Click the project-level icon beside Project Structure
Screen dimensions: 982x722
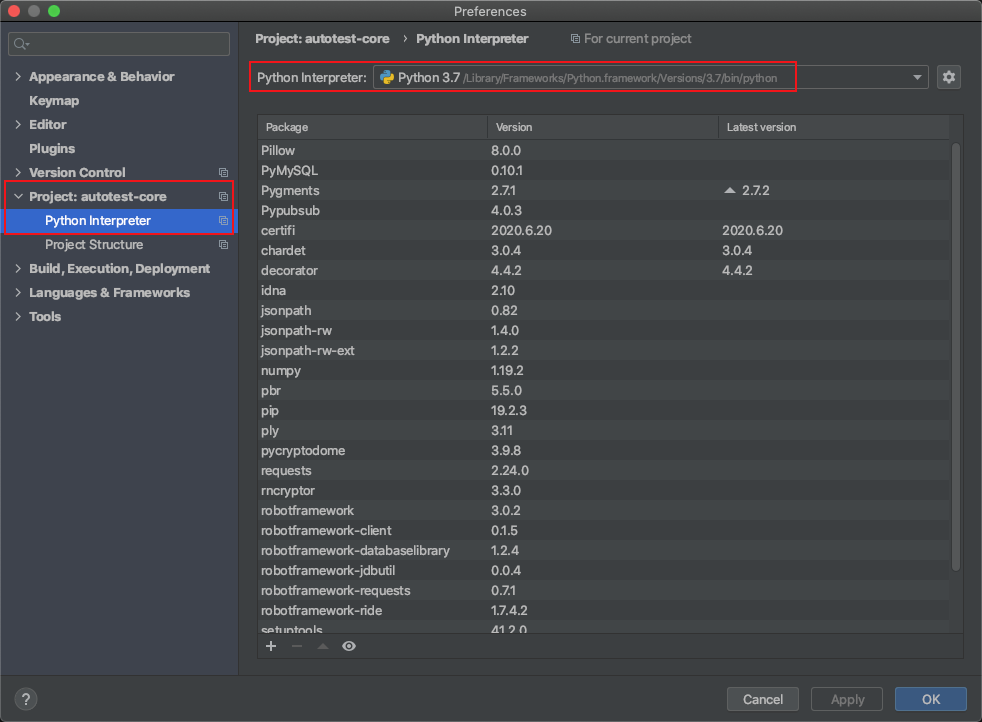[x=223, y=244]
